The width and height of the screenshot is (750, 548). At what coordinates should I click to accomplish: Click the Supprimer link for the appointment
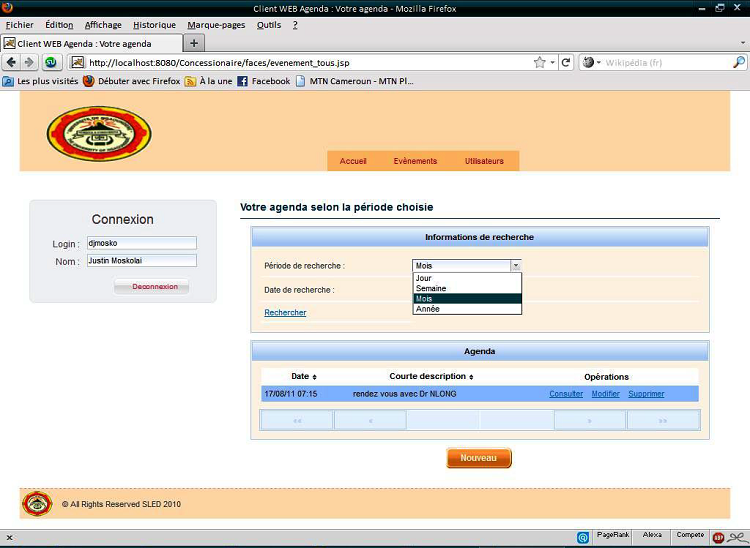(x=646, y=394)
